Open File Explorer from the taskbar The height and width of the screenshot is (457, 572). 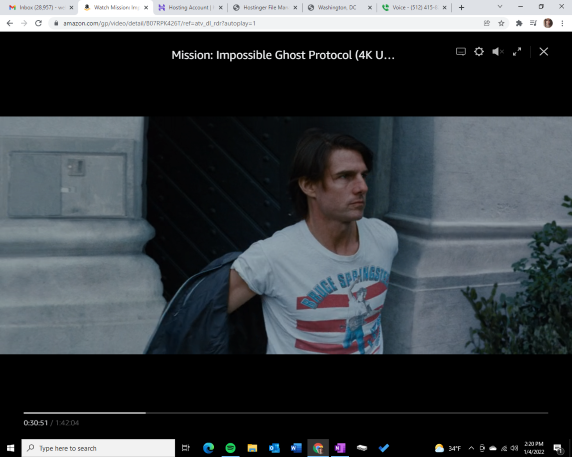[252, 448]
